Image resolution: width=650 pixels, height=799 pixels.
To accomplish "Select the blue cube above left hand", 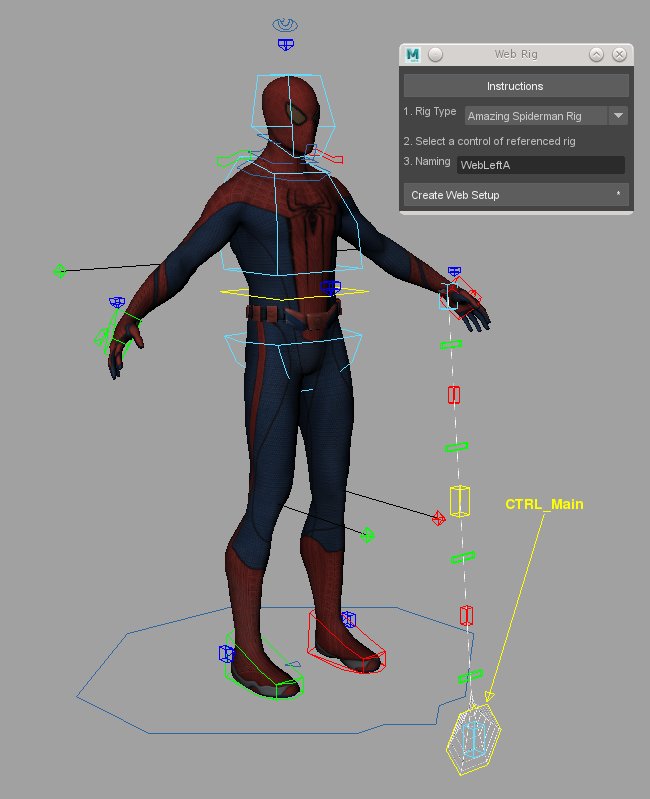I will click(454, 271).
